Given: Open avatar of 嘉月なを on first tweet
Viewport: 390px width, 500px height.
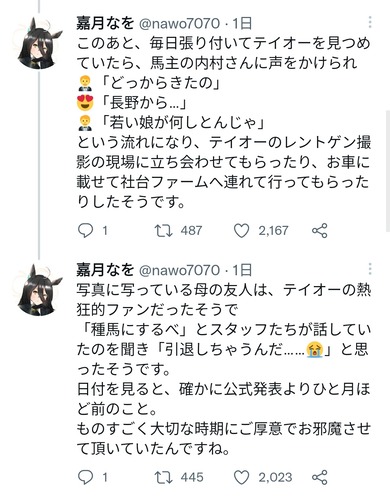Looking at the screenshot, I should [39, 44].
